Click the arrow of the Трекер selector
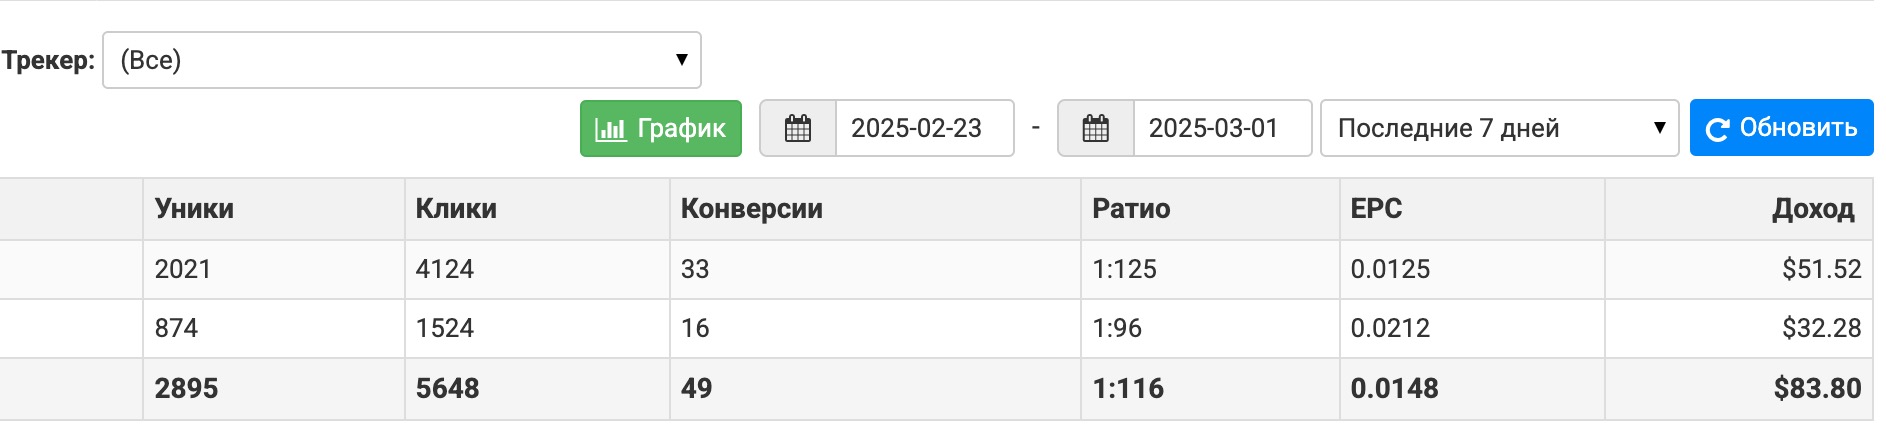 pyautogui.click(x=681, y=60)
